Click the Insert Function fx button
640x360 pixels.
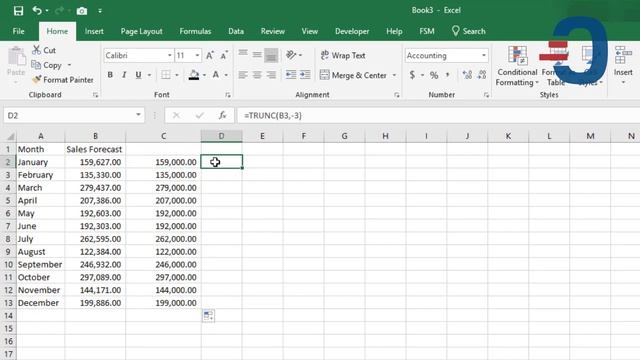pos(222,116)
